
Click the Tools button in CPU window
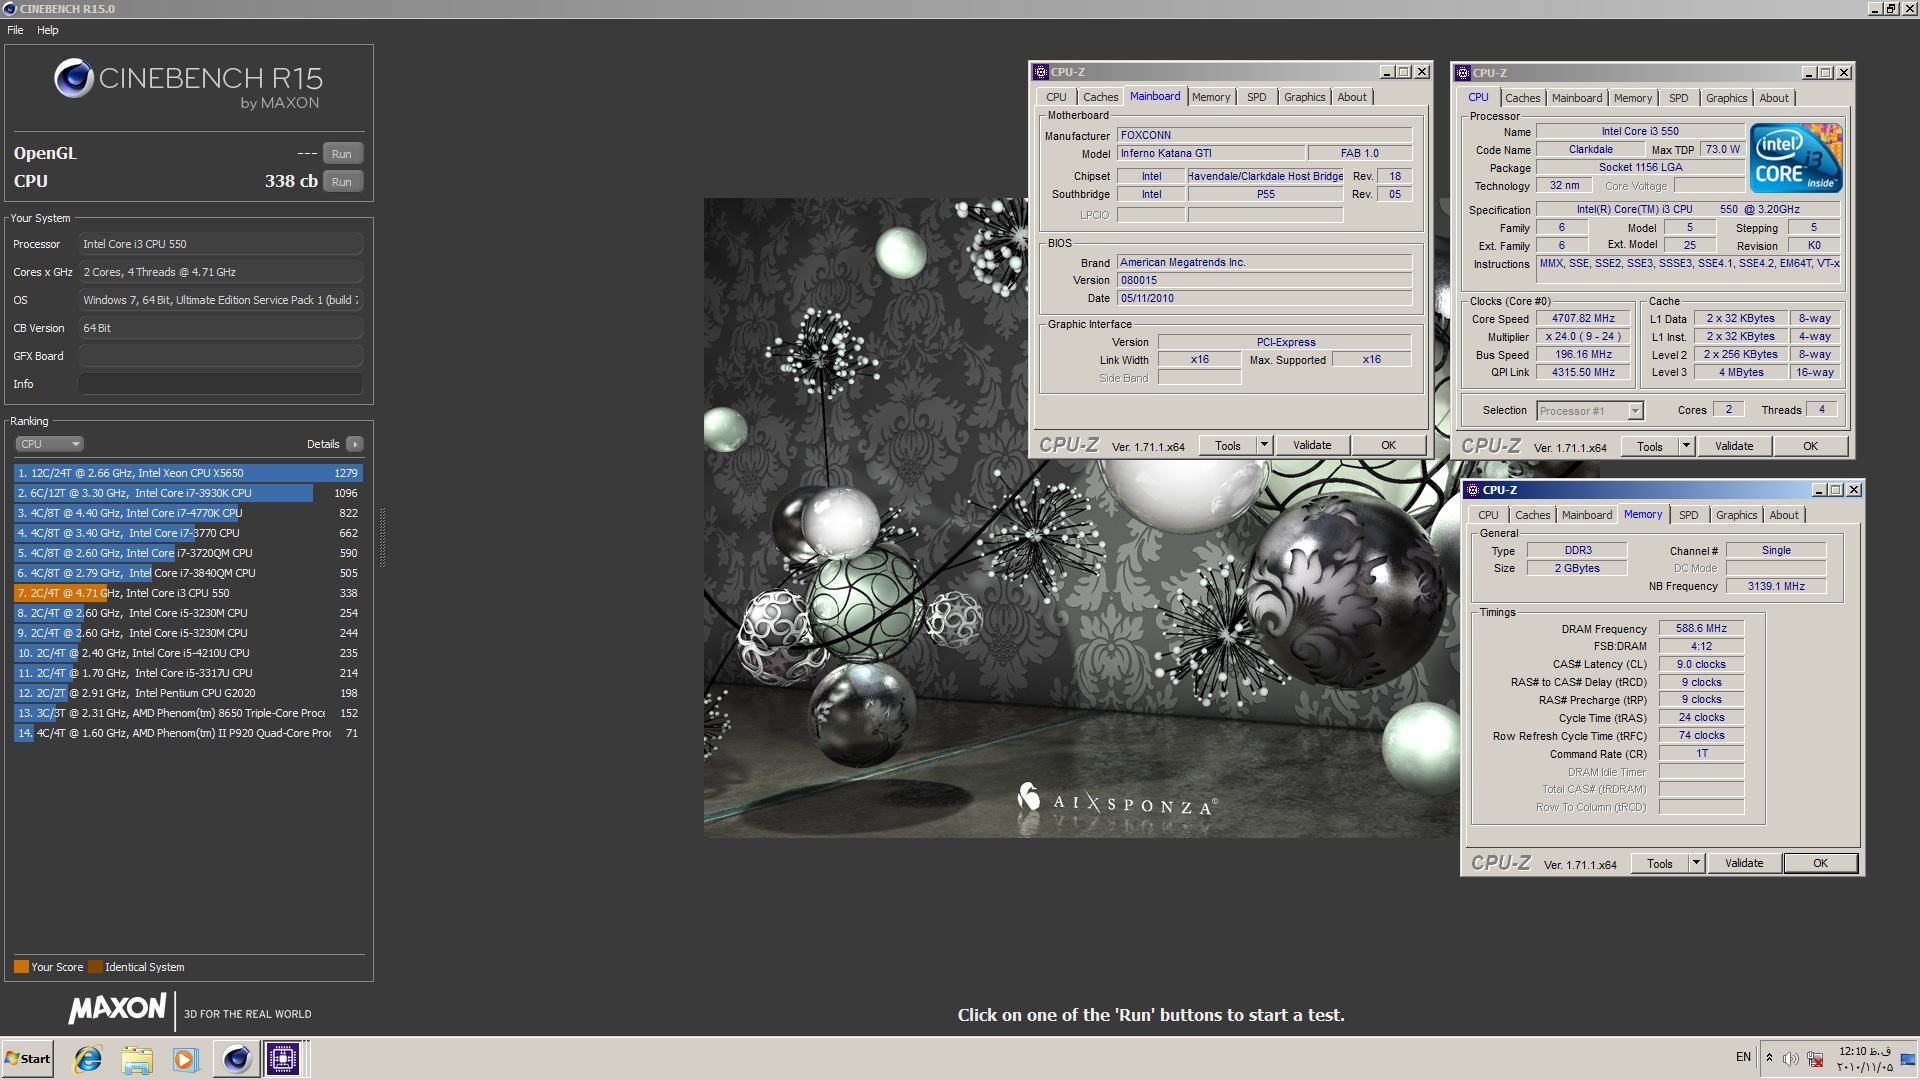pyautogui.click(x=1649, y=447)
